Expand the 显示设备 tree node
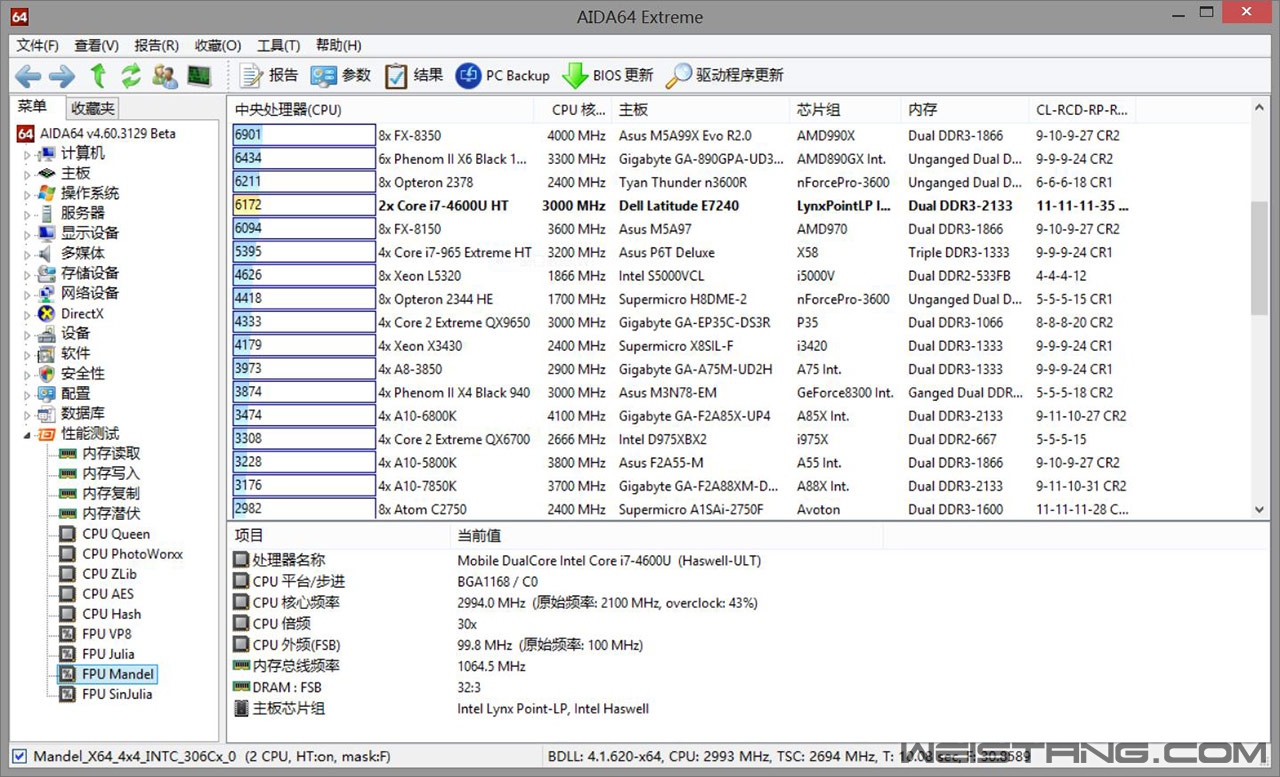 click(x=28, y=234)
